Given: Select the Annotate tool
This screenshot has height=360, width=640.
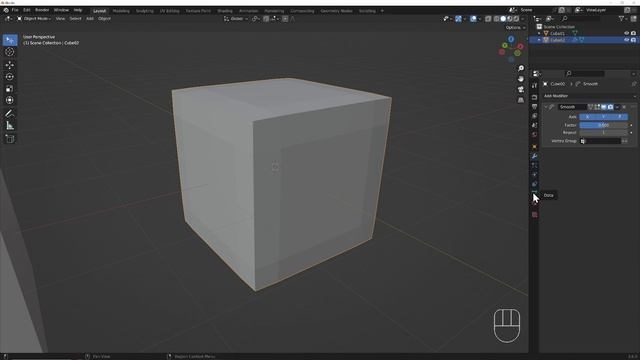Looking at the screenshot, I should tap(10, 114).
